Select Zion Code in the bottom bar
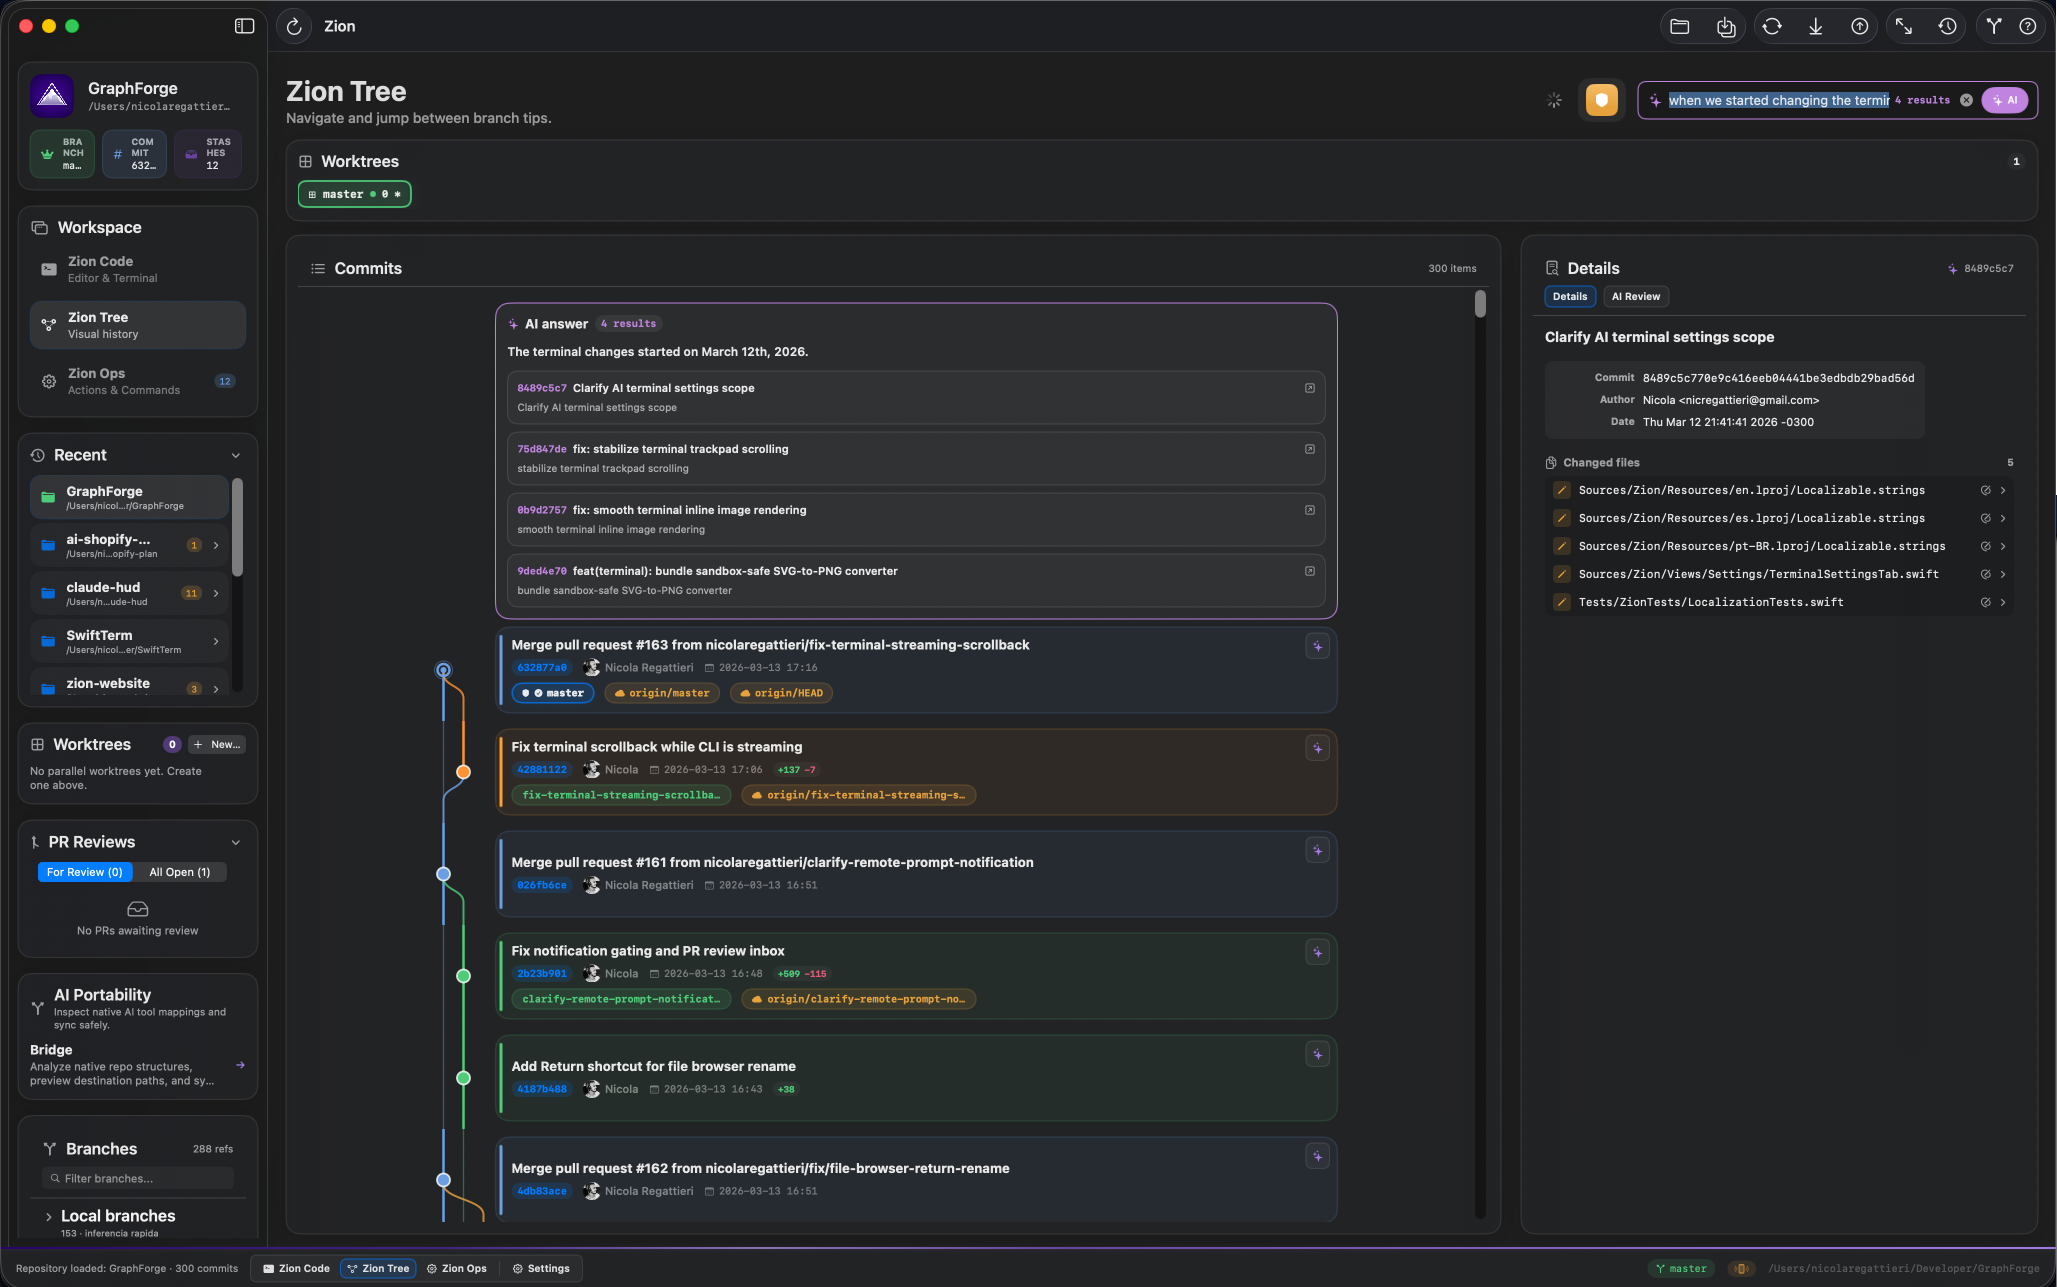Viewport: 2057px width, 1287px height. 296,1268
